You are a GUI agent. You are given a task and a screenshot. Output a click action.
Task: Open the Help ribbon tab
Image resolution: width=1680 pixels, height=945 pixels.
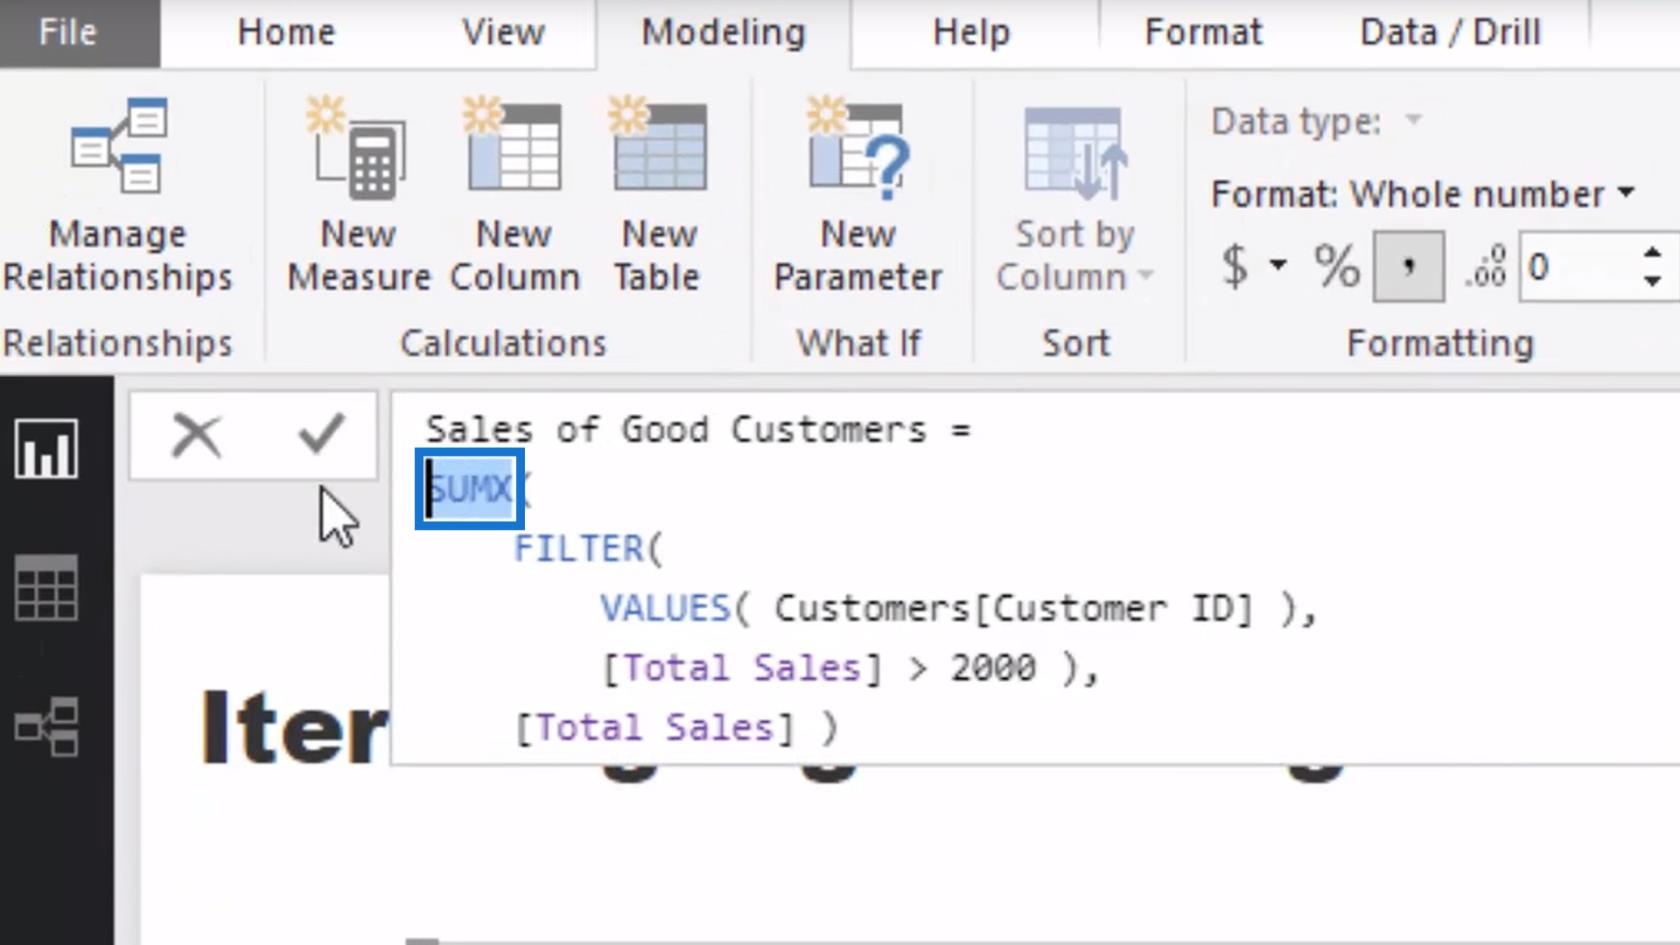tap(971, 32)
